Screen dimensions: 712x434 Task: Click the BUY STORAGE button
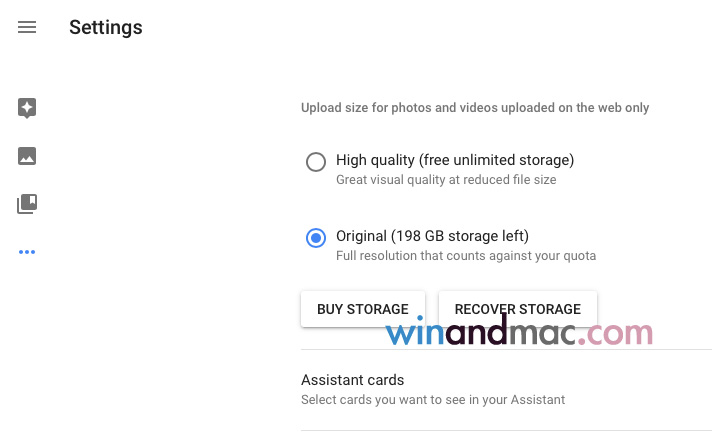[362, 309]
